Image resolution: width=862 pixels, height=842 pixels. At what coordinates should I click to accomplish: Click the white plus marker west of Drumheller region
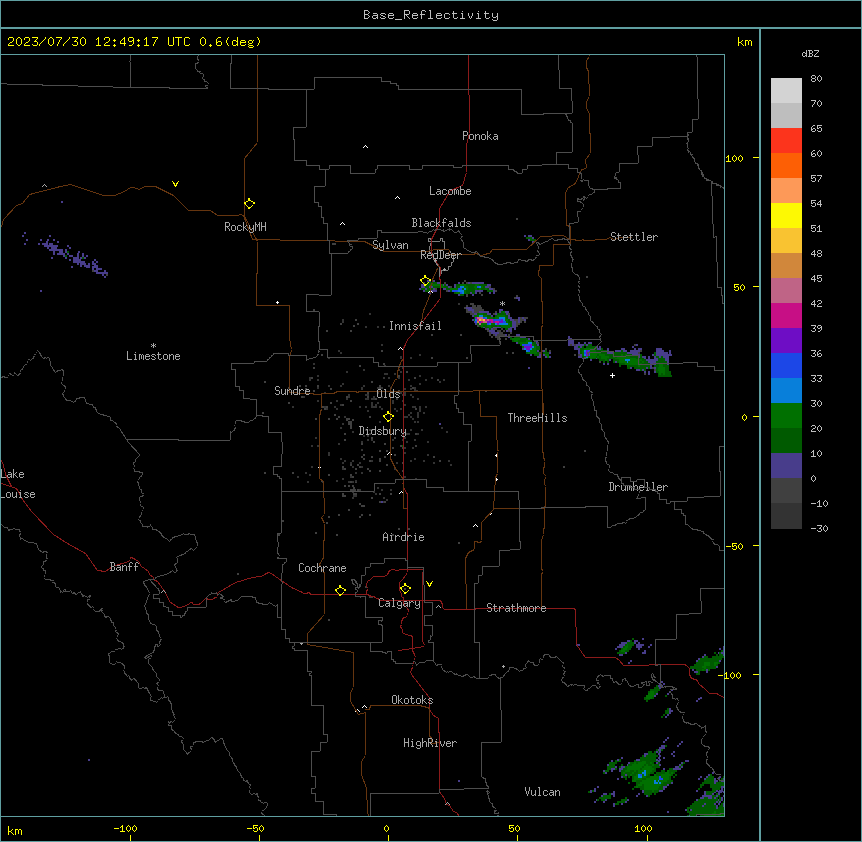coord(612,375)
